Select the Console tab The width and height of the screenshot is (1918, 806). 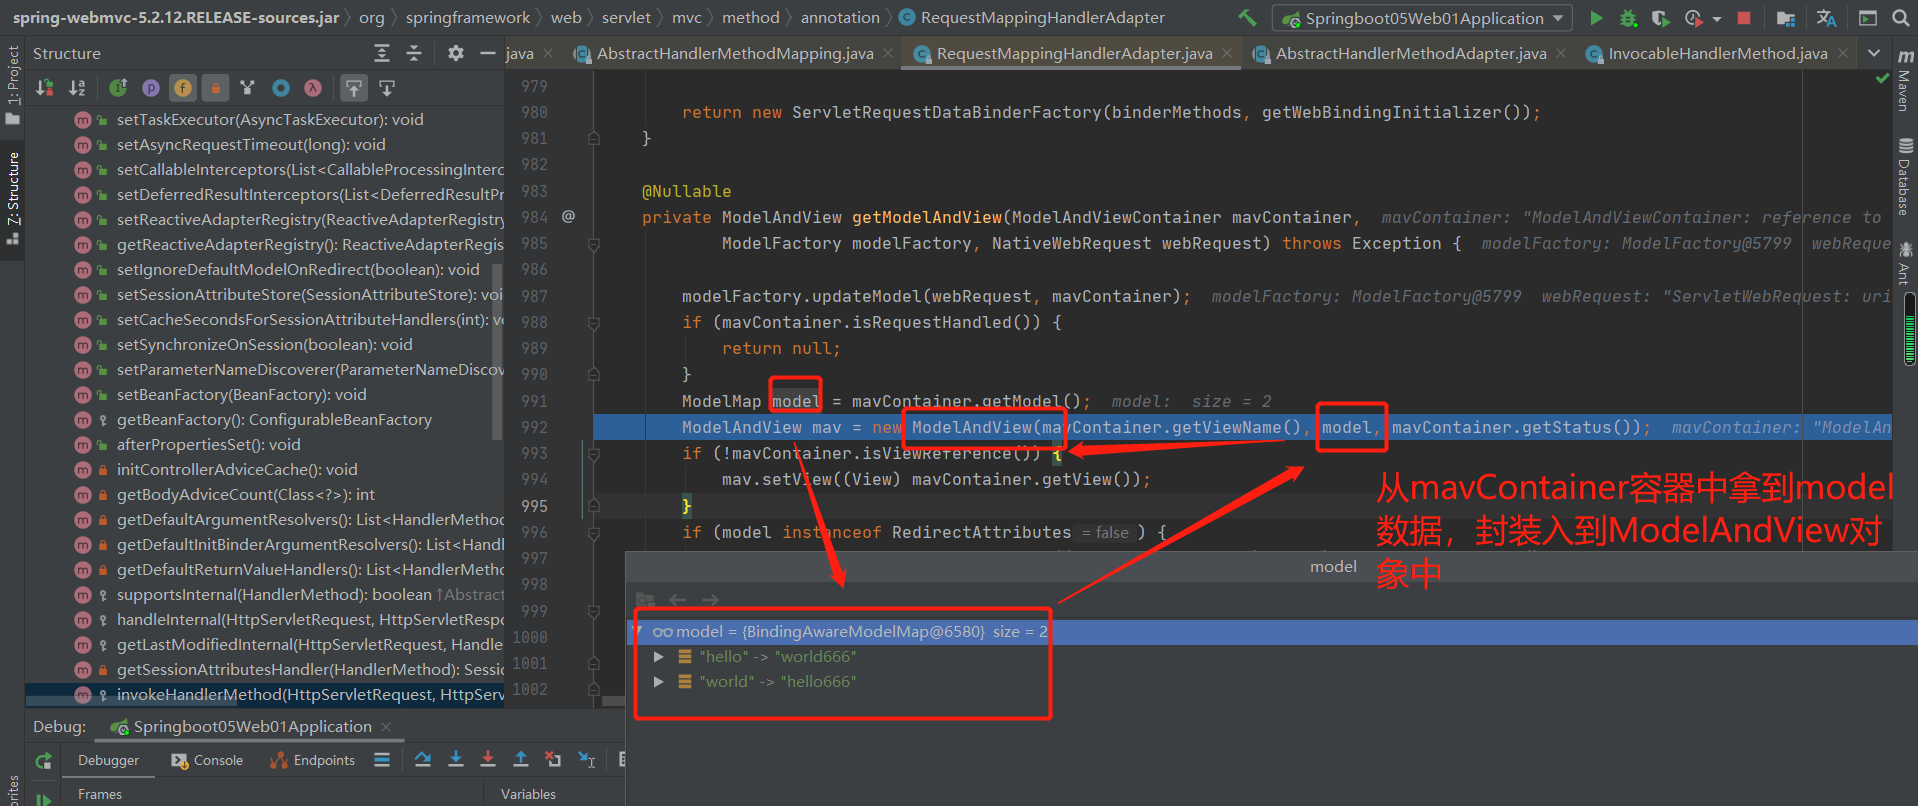tap(207, 760)
